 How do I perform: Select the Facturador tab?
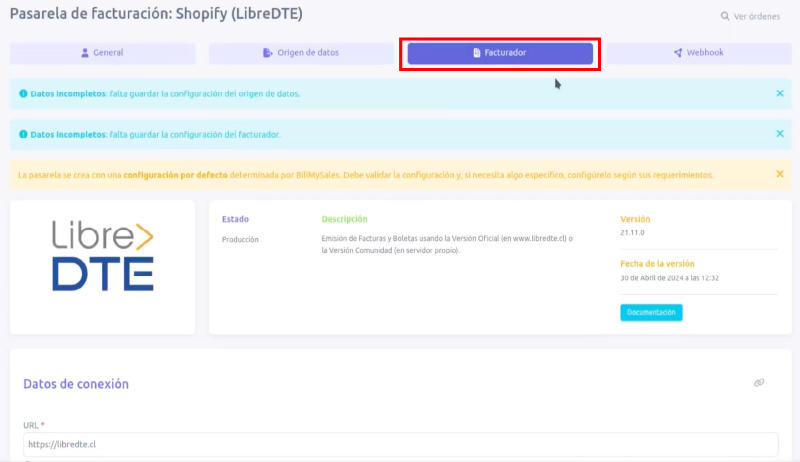500,53
